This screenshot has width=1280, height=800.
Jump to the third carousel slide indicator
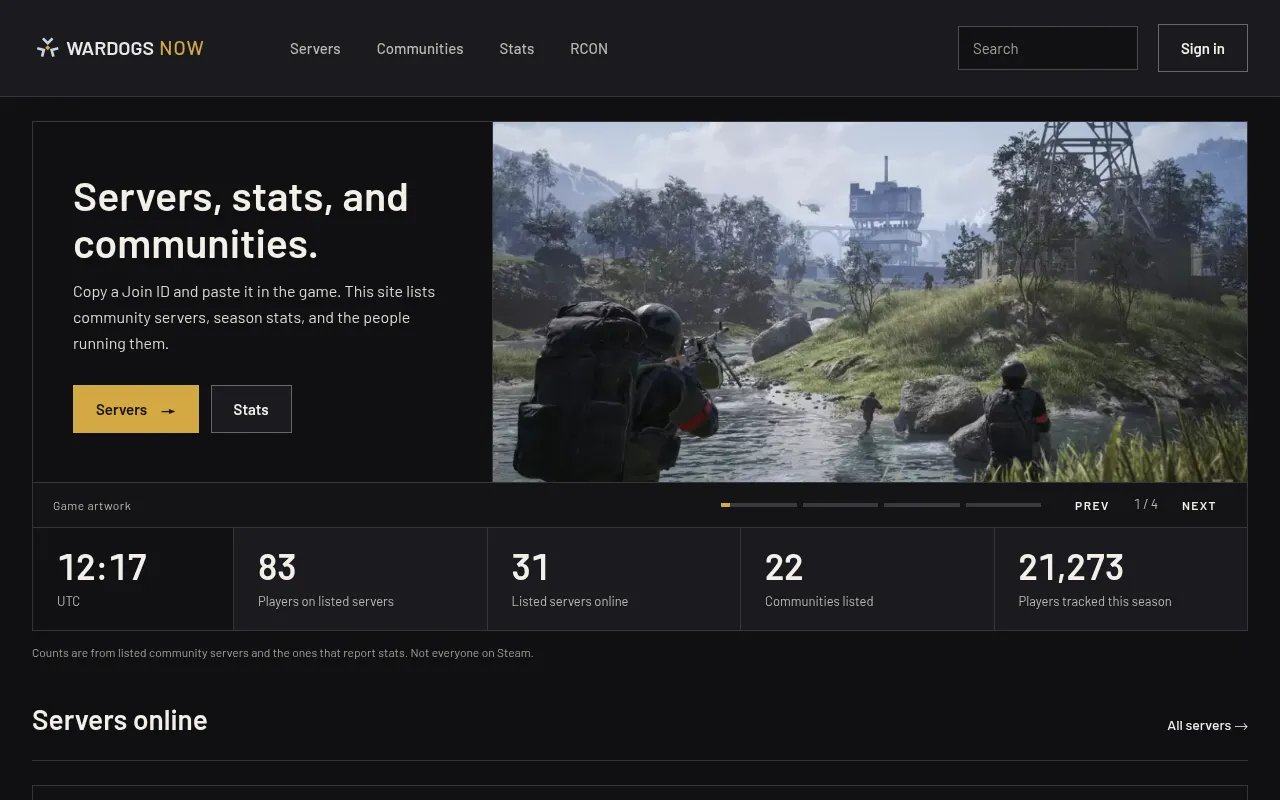pyautogui.click(x=922, y=505)
